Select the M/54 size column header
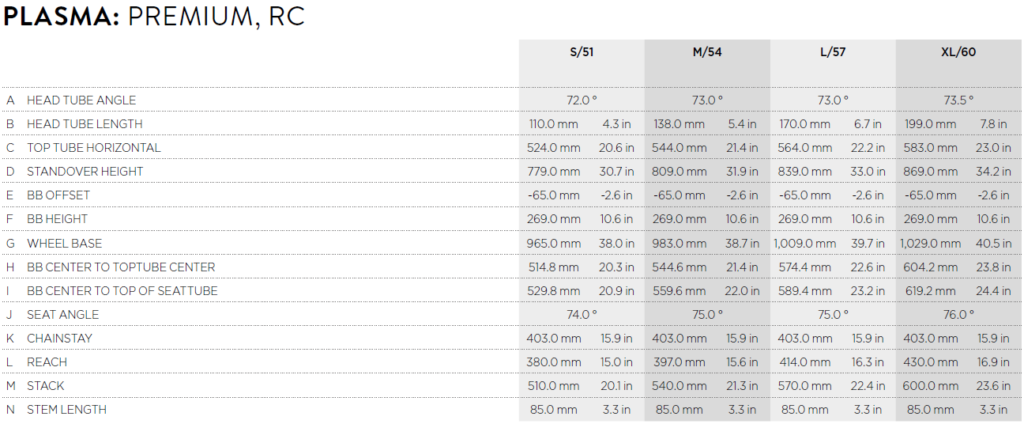The width and height of the screenshot is (1024, 424). click(707, 52)
